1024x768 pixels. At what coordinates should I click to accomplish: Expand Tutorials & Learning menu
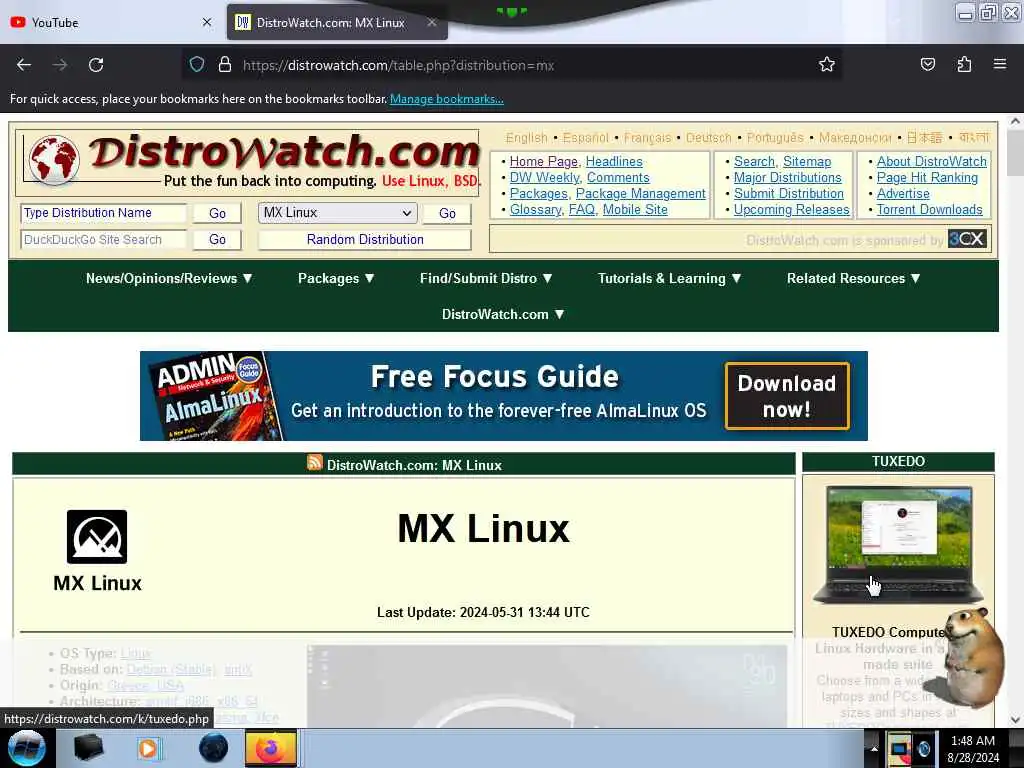click(x=670, y=278)
